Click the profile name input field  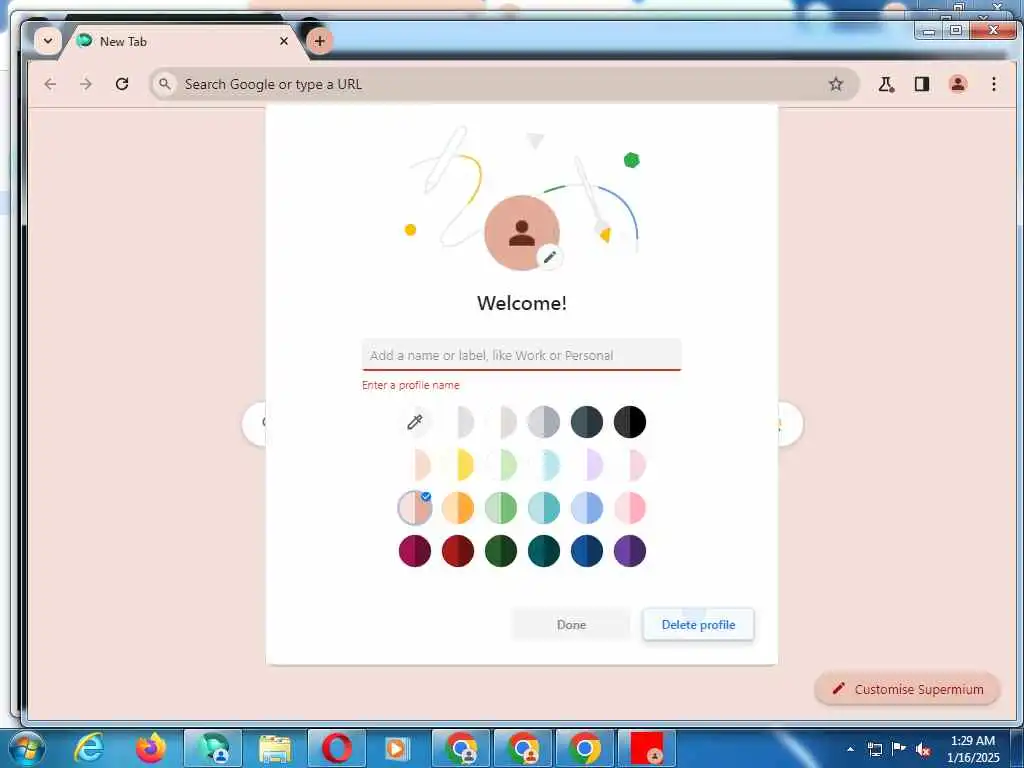coord(521,355)
